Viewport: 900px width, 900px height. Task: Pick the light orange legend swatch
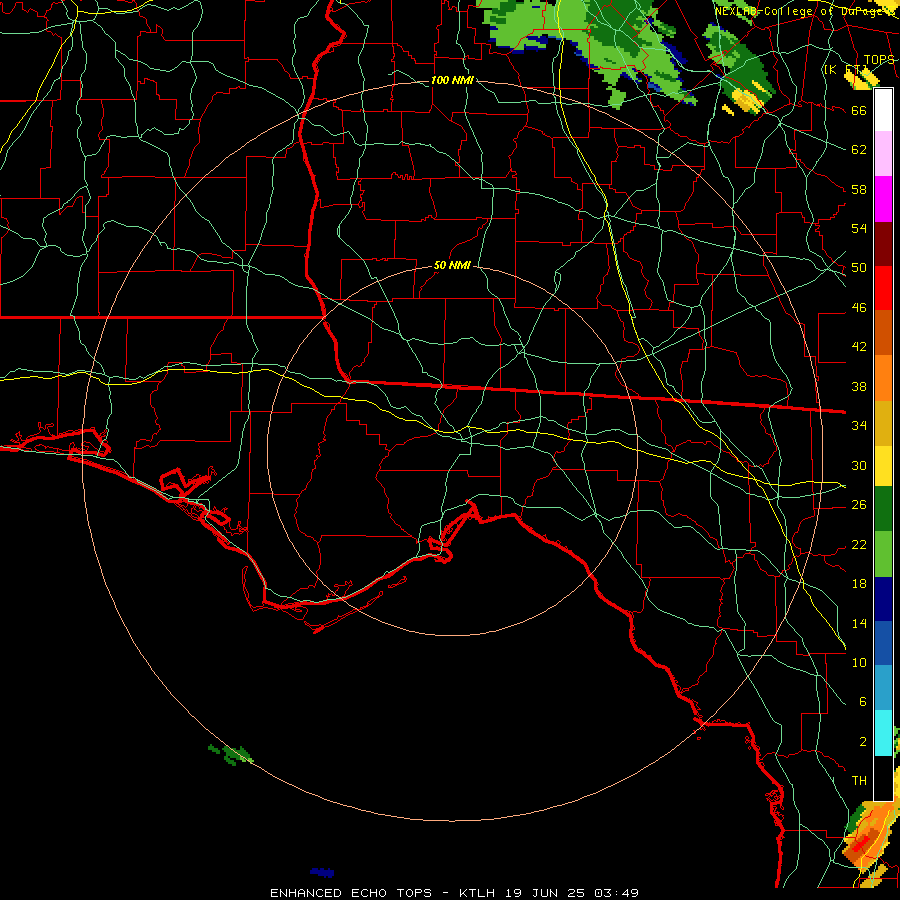coord(883,378)
